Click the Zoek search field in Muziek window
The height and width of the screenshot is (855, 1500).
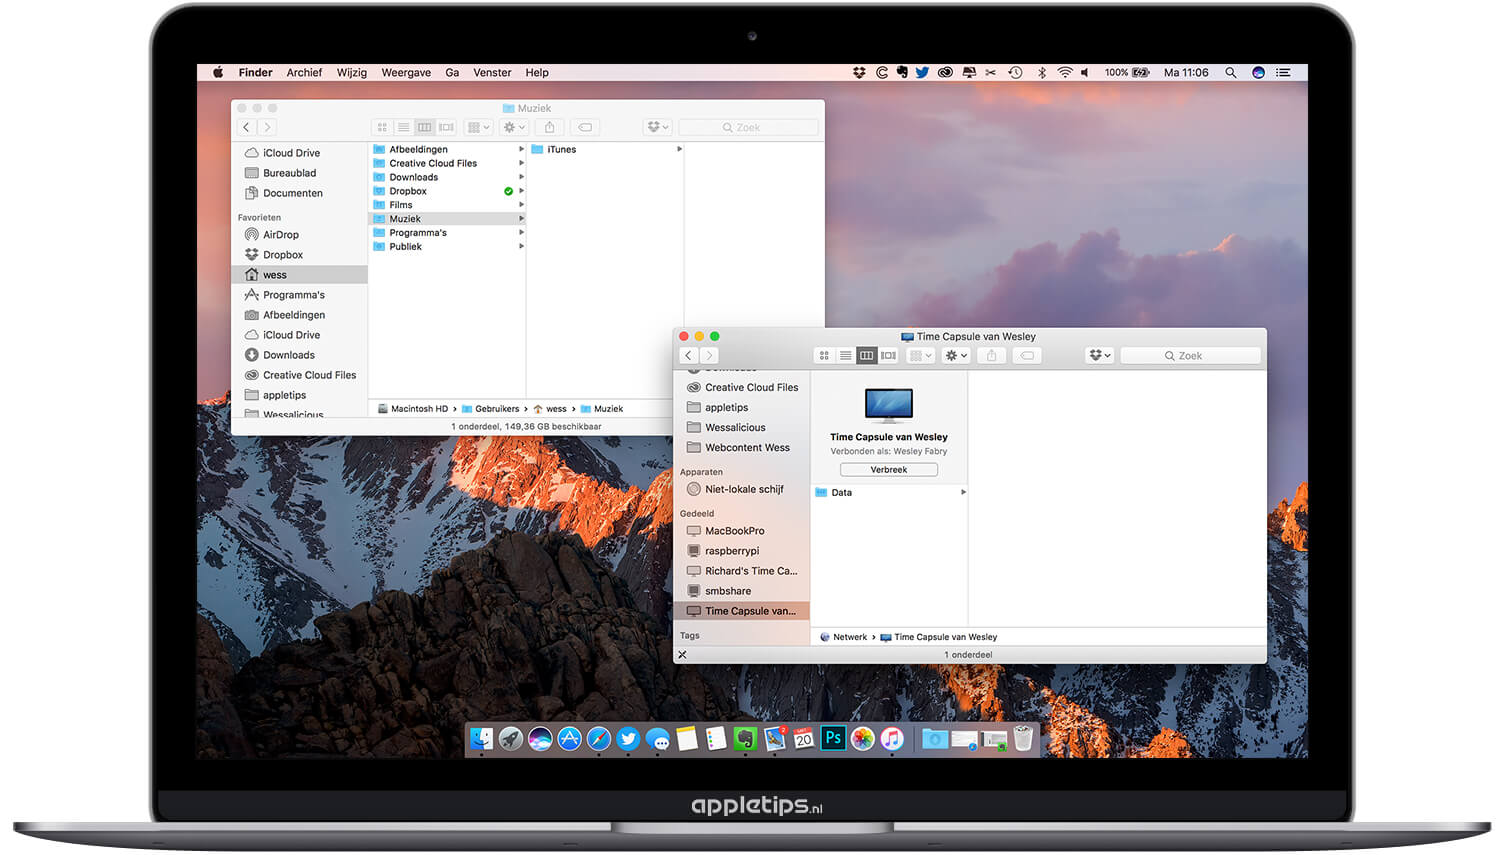click(748, 128)
